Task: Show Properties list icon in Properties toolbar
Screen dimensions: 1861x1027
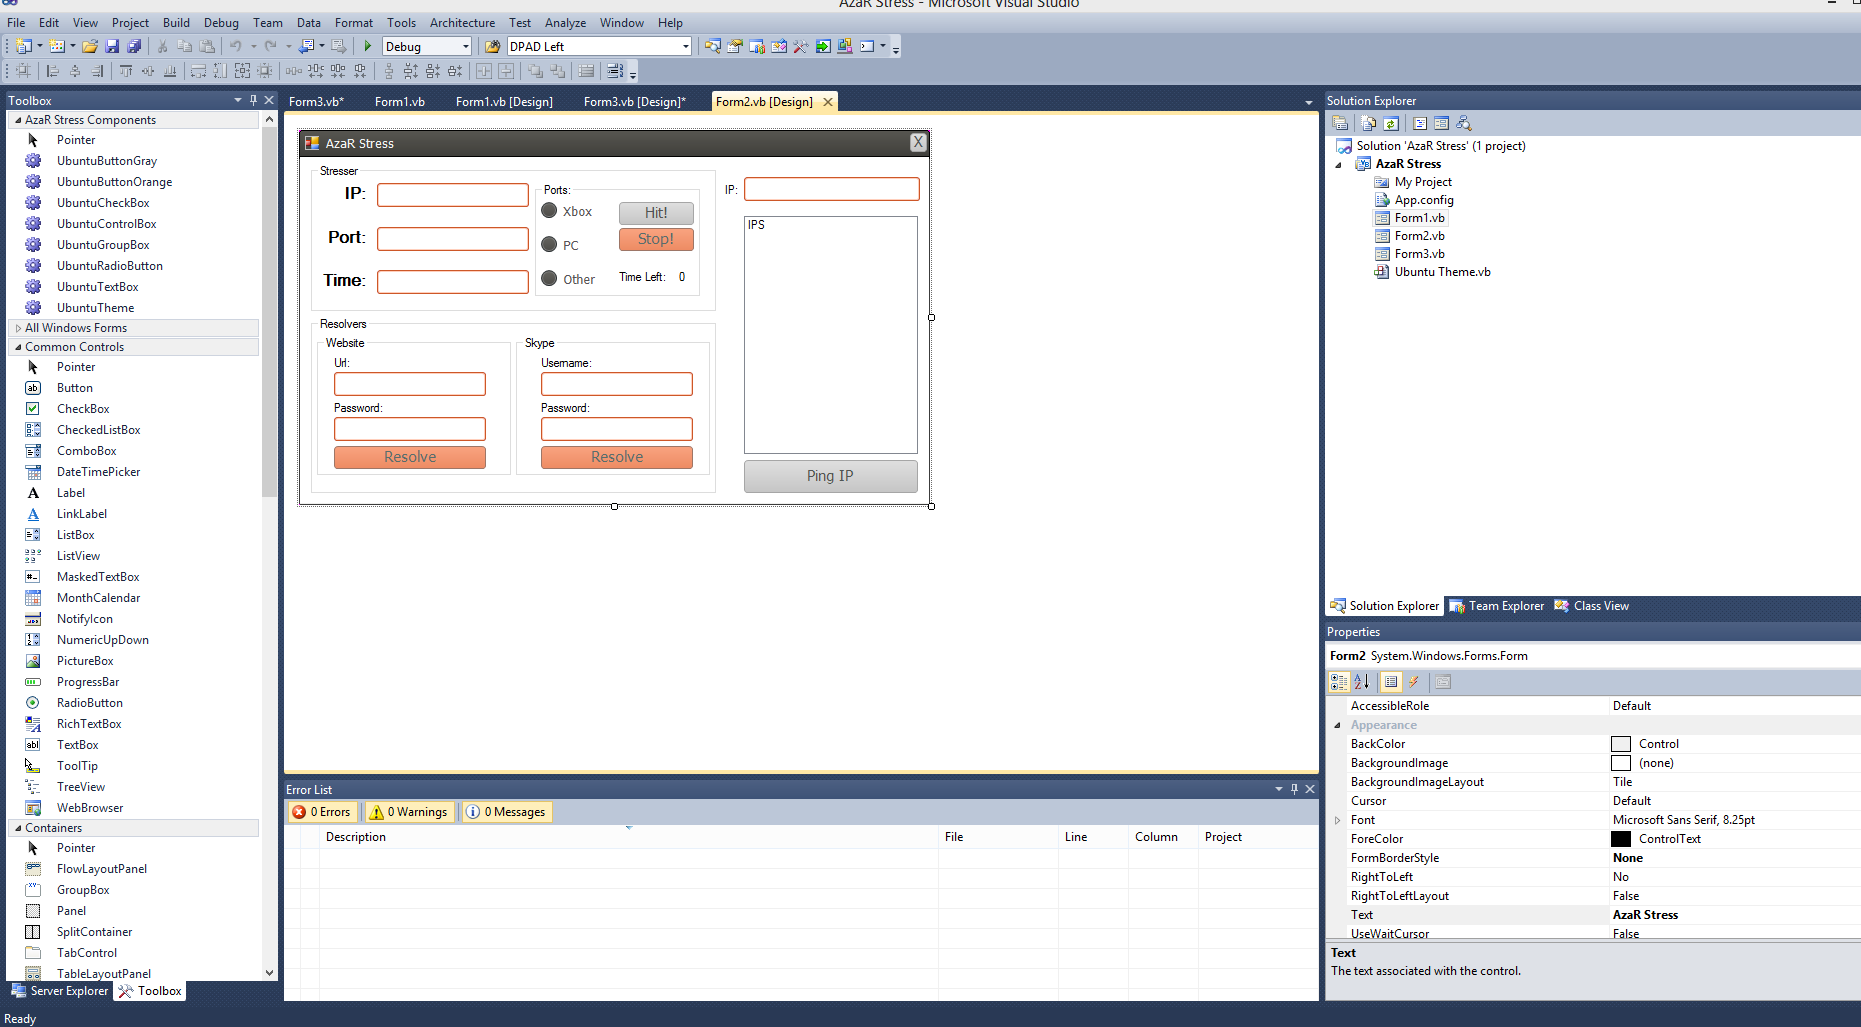Action: (x=1391, y=682)
